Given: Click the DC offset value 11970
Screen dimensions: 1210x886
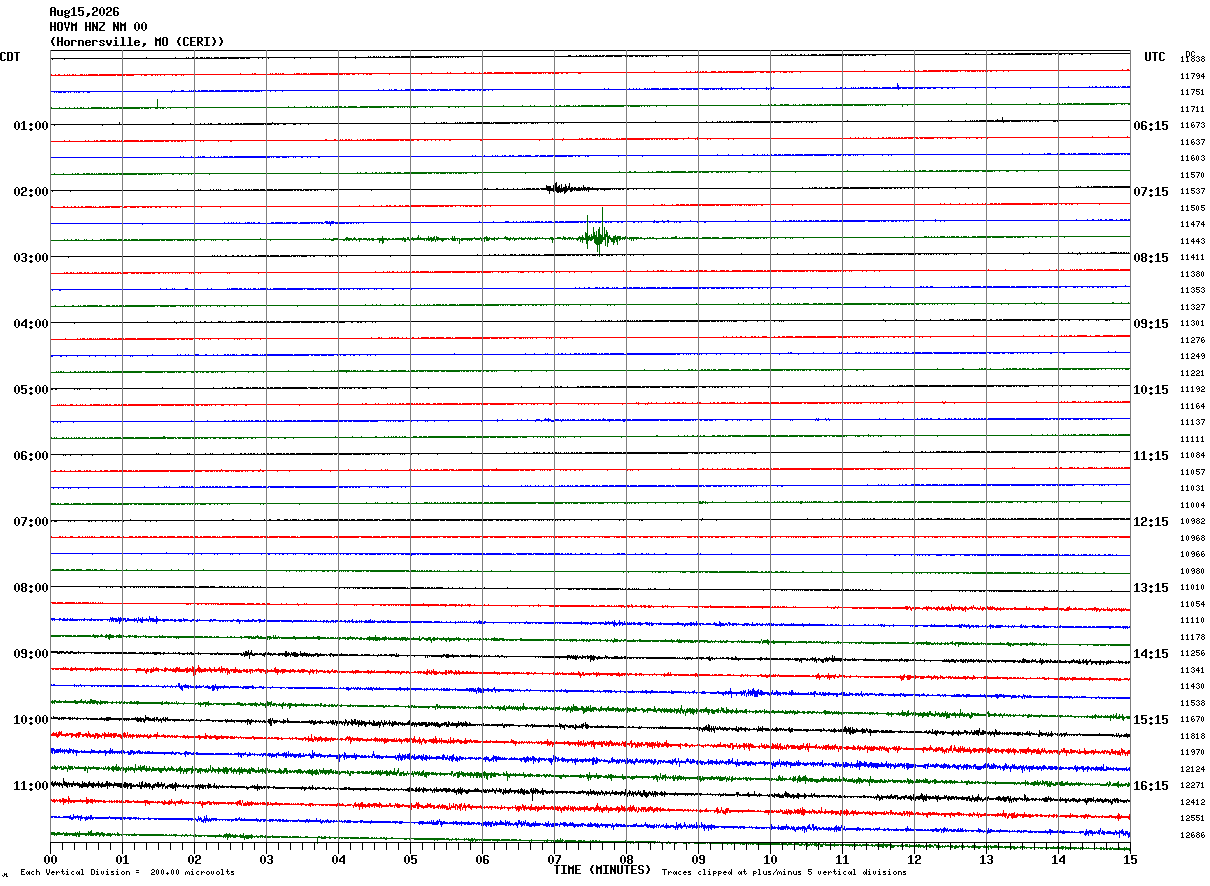Looking at the screenshot, I should pyautogui.click(x=1192, y=752).
